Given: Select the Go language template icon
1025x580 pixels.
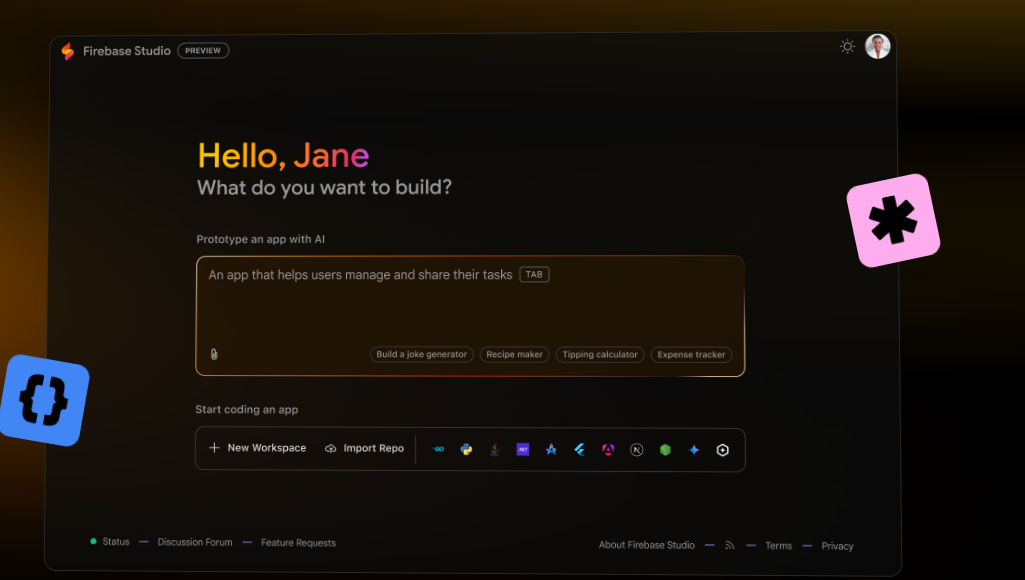Looking at the screenshot, I should click(x=438, y=450).
